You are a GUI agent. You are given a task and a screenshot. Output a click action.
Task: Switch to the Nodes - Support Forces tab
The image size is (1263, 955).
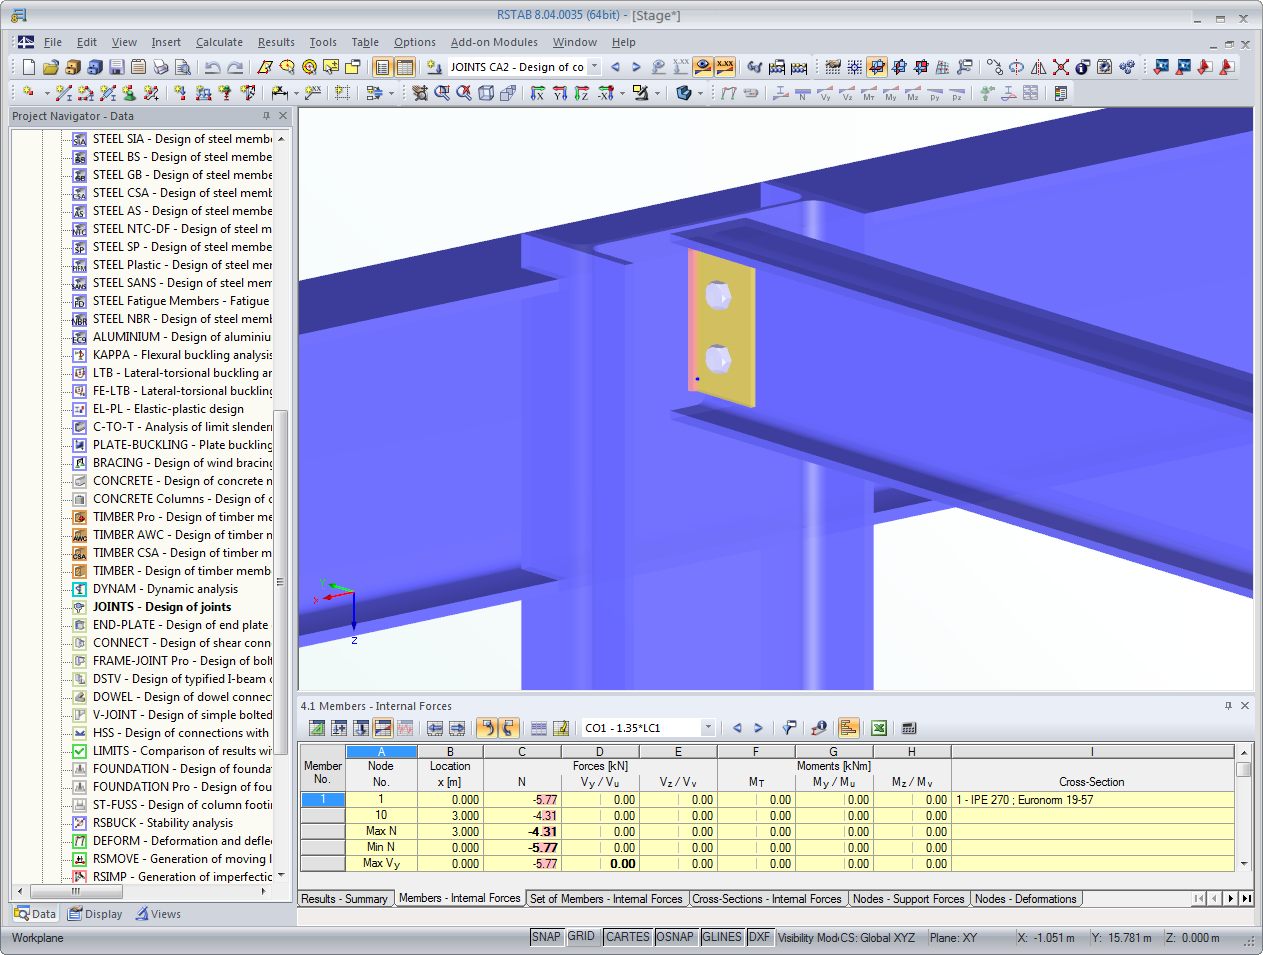pos(908,898)
